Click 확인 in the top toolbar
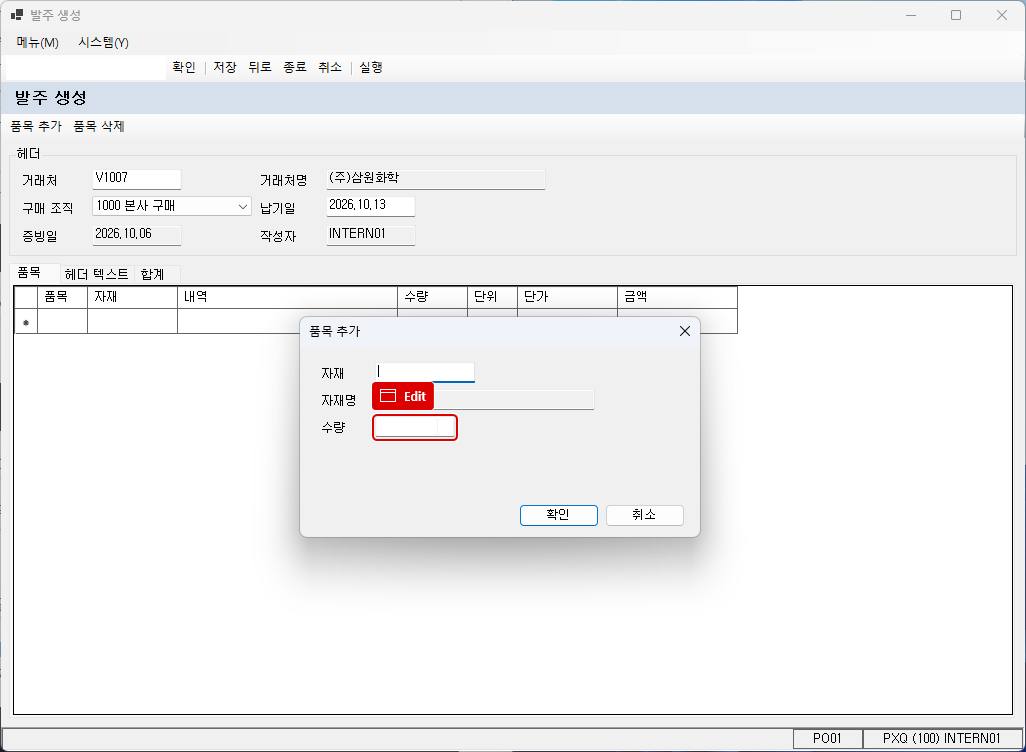Viewport: 1026px width, 752px height. click(x=184, y=67)
